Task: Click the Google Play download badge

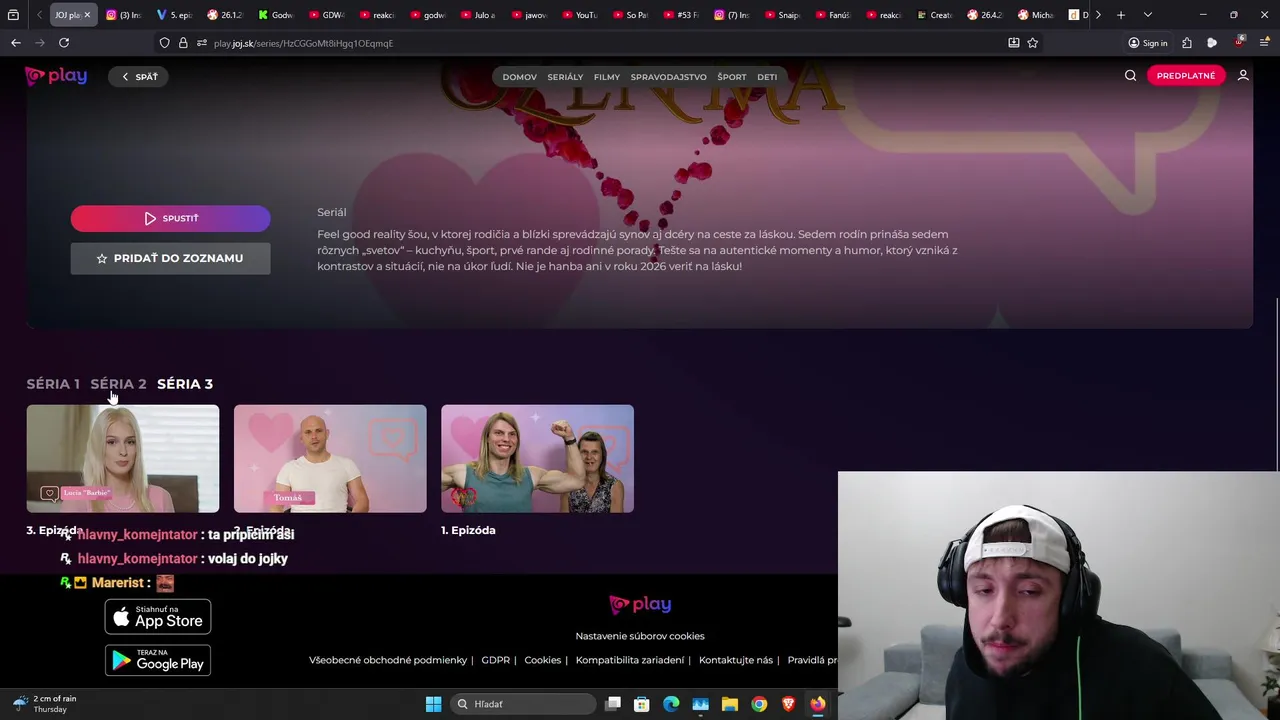Action: pyautogui.click(x=158, y=660)
